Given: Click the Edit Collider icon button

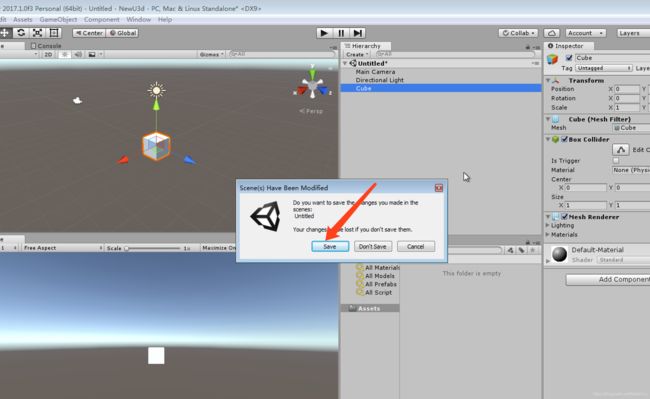Looking at the screenshot, I should [x=621, y=150].
